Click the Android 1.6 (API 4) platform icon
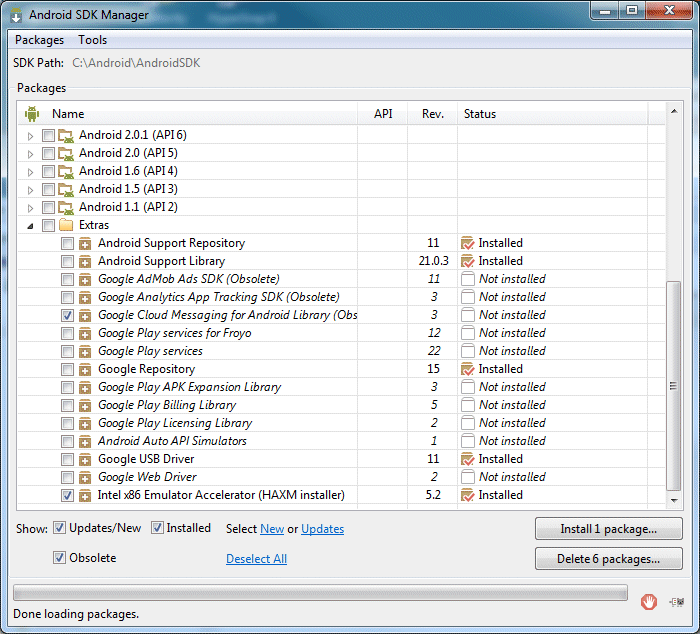The width and height of the screenshot is (700, 634). [66, 171]
